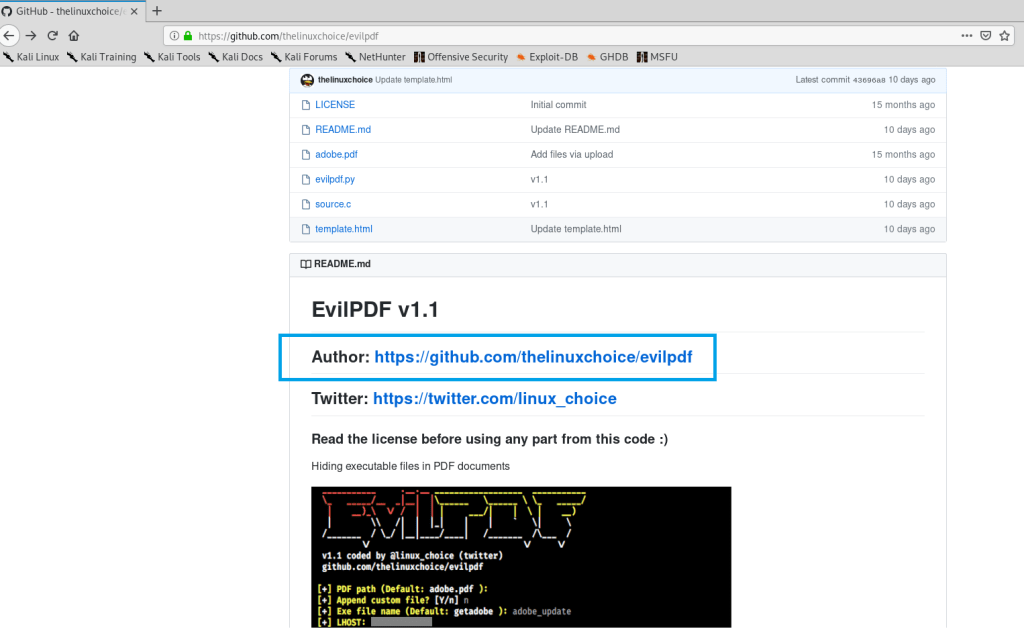This screenshot has height=631, width=1024.
Task: Open the page actions three-dots menu
Action: [967, 35]
